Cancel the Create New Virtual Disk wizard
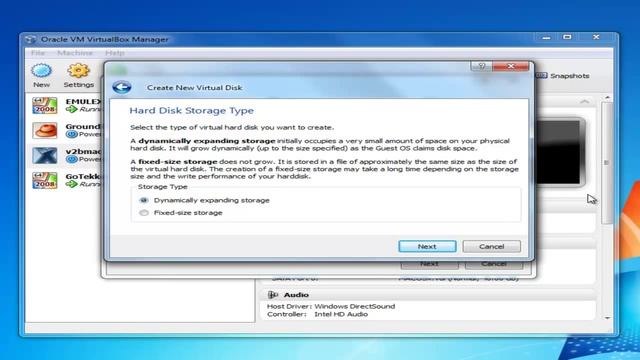Image resolution: width=640 pixels, height=360 pixels. [x=491, y=246]
